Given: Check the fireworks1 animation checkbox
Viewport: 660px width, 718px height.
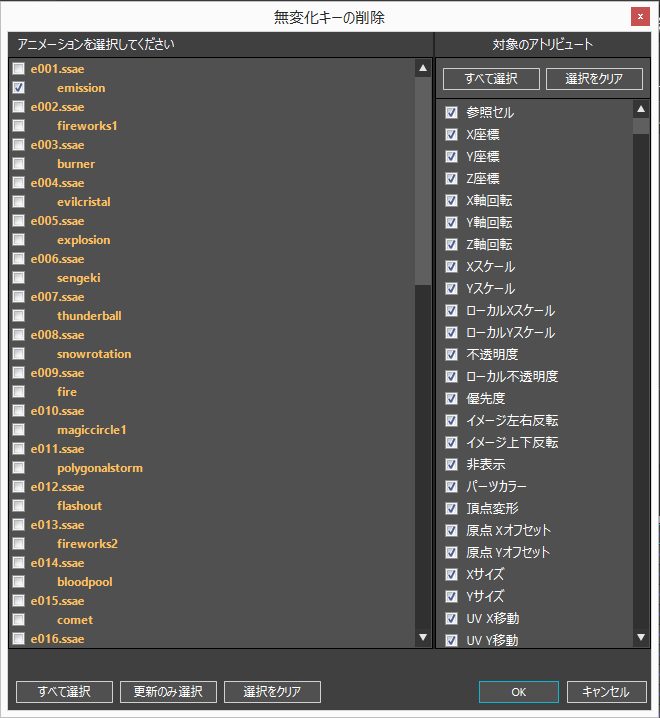Looking at the screenshot, I should (18, 125).
